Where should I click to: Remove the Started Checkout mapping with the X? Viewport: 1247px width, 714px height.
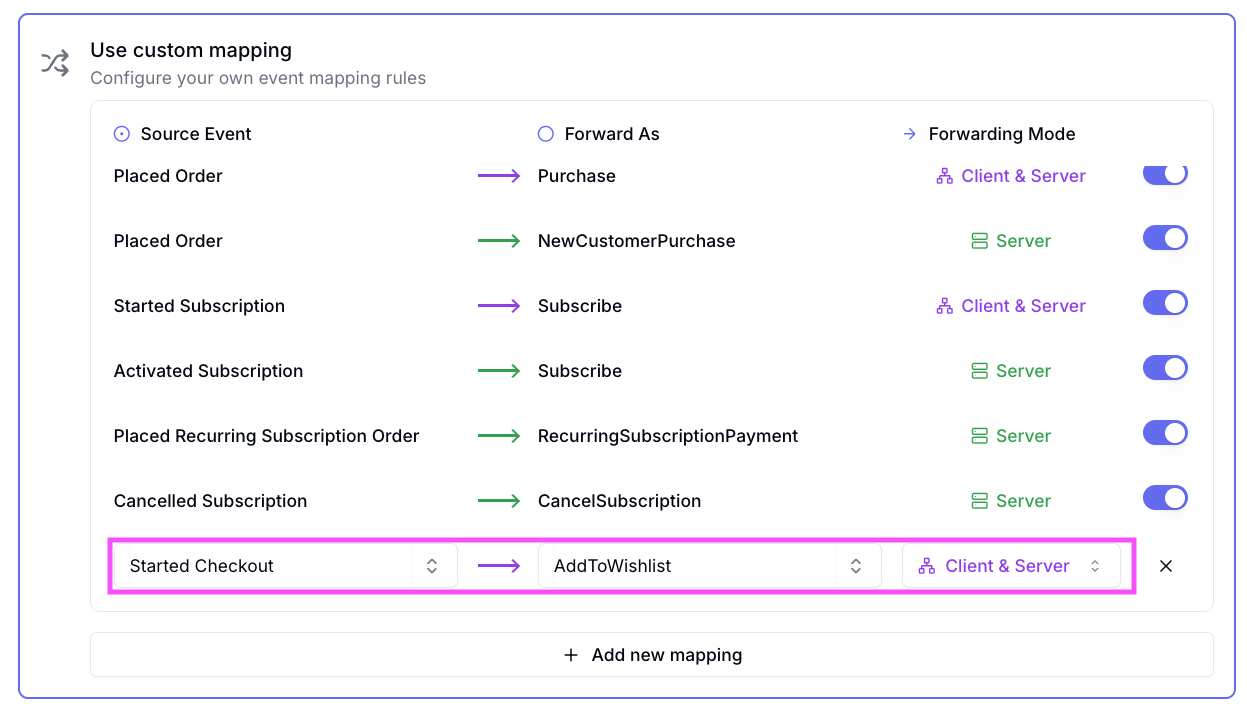tap(1165, 565)
